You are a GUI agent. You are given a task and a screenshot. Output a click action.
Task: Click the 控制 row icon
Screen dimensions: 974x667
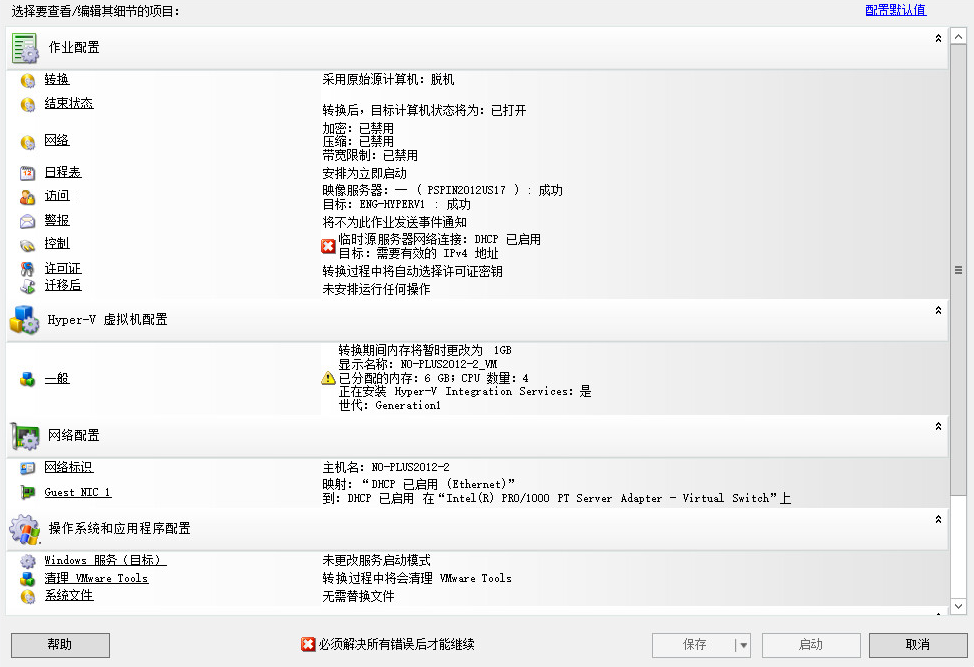click(27, 245)
